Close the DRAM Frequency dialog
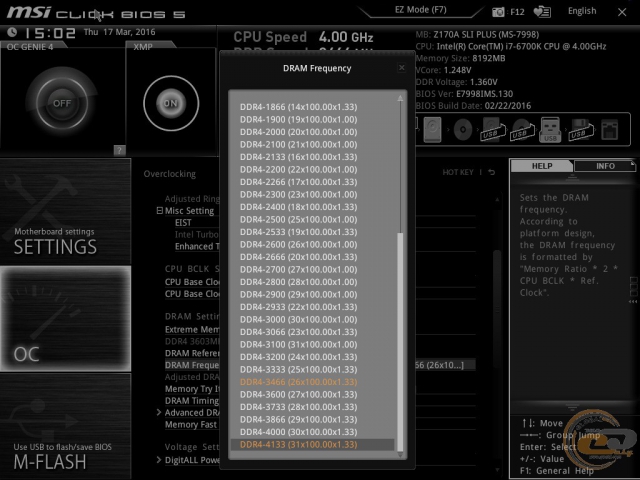The image size is (640, 480). tap(402, 68)
